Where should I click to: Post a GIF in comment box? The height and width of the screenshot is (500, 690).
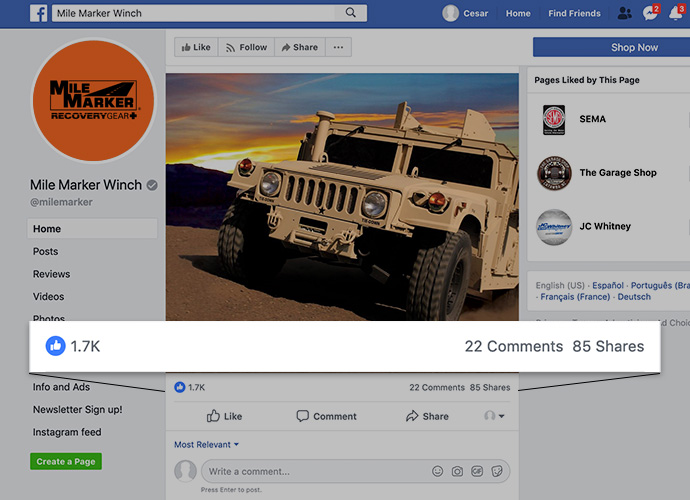477,471
